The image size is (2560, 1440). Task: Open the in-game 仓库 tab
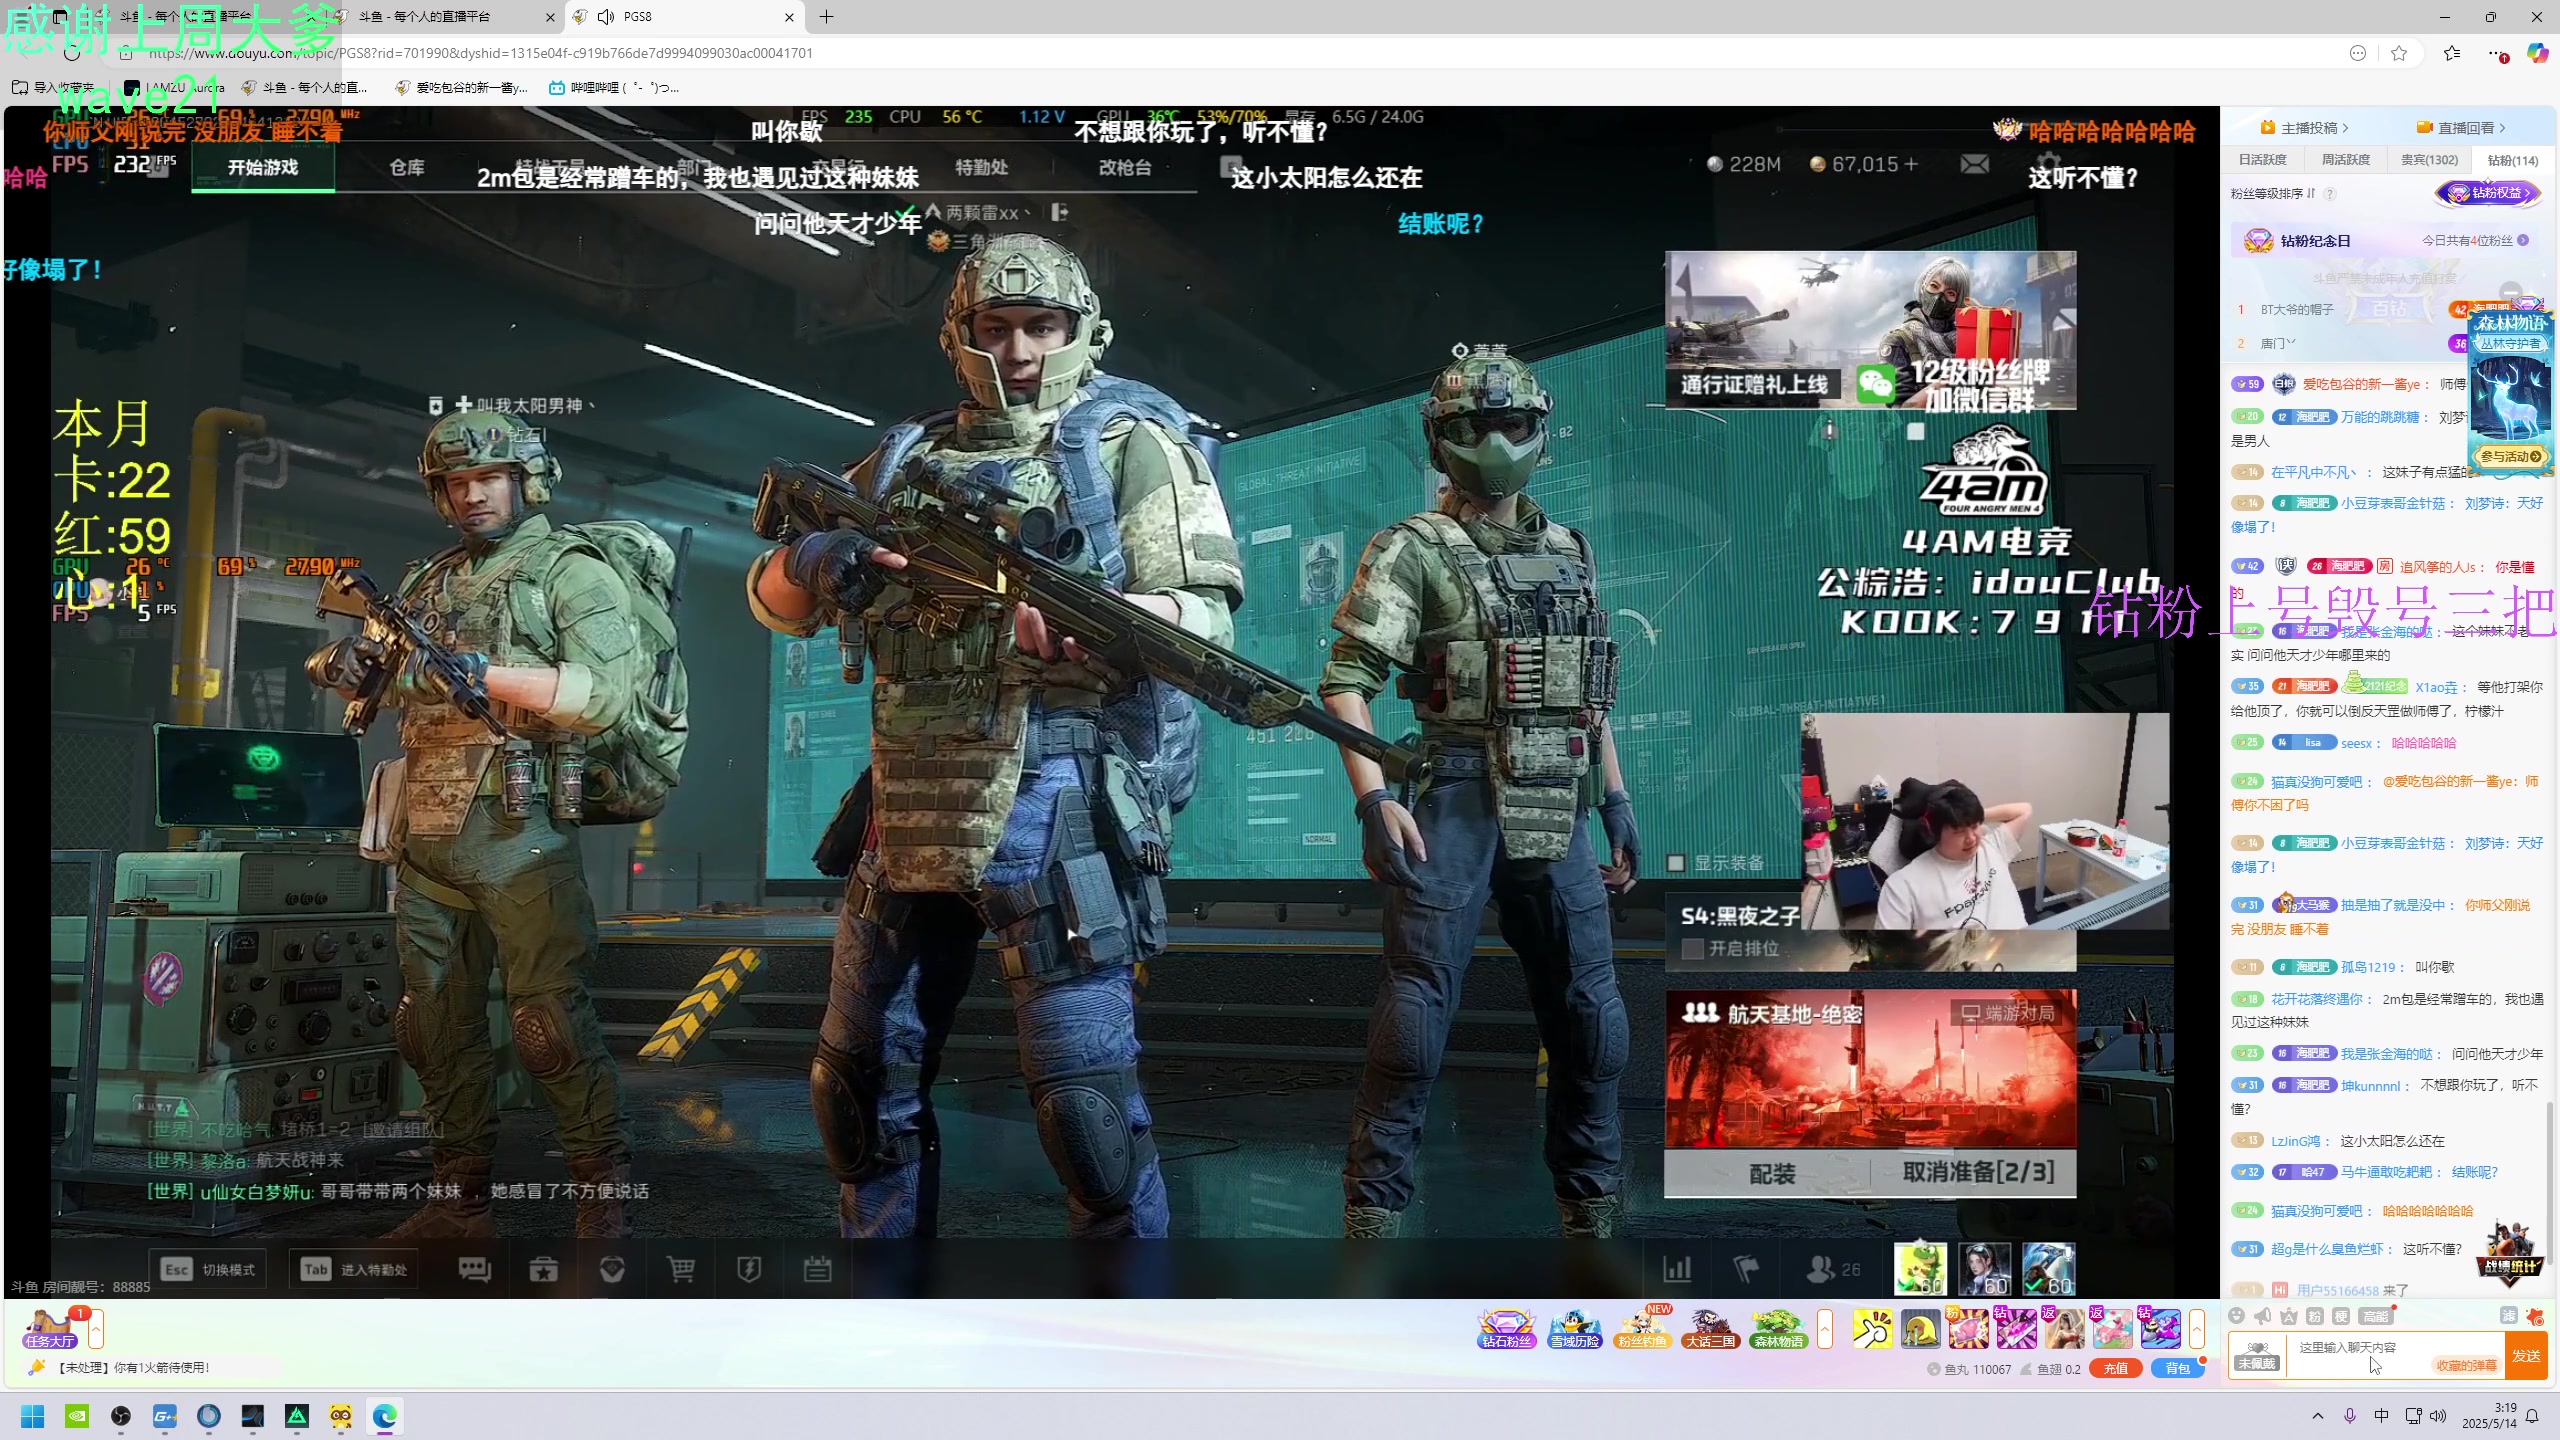(407, 167)
